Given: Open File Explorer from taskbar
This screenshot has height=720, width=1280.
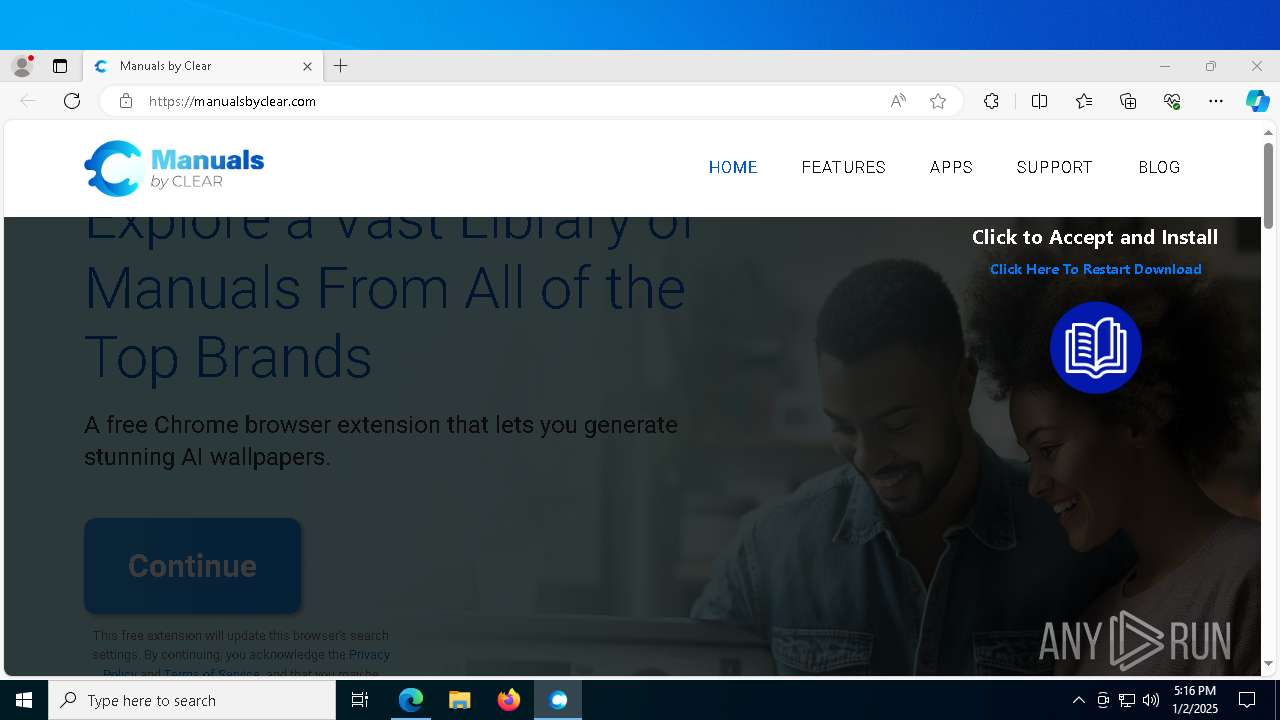Looking at the screenshot, I should tap(459, 700).
